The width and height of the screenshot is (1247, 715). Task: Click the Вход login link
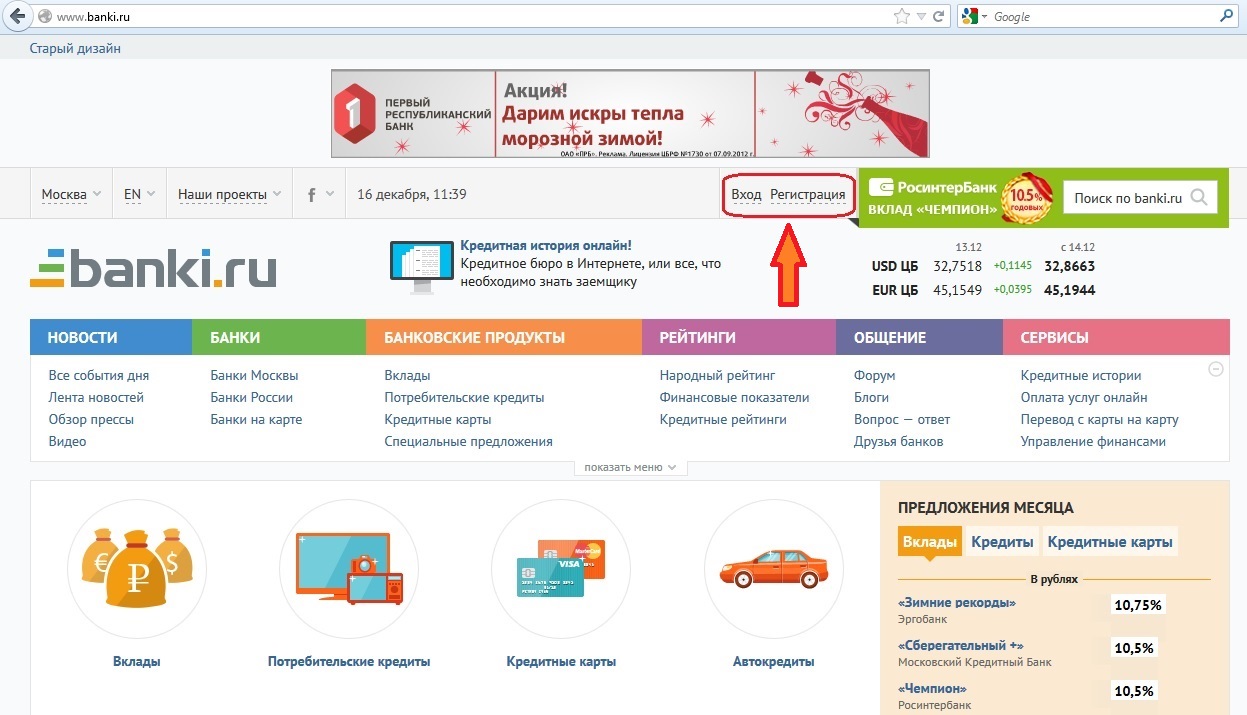pyautogui.click(x=746, y=194)
